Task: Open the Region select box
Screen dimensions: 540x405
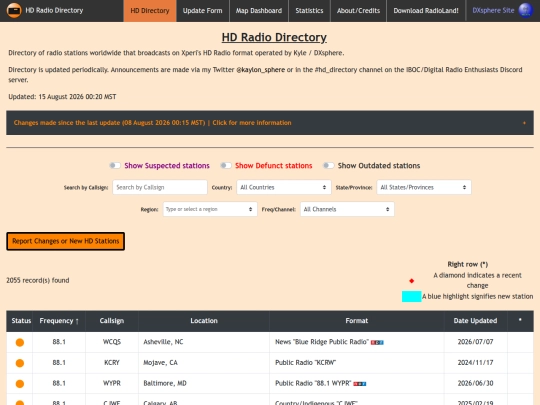Action: click(210, 209)
